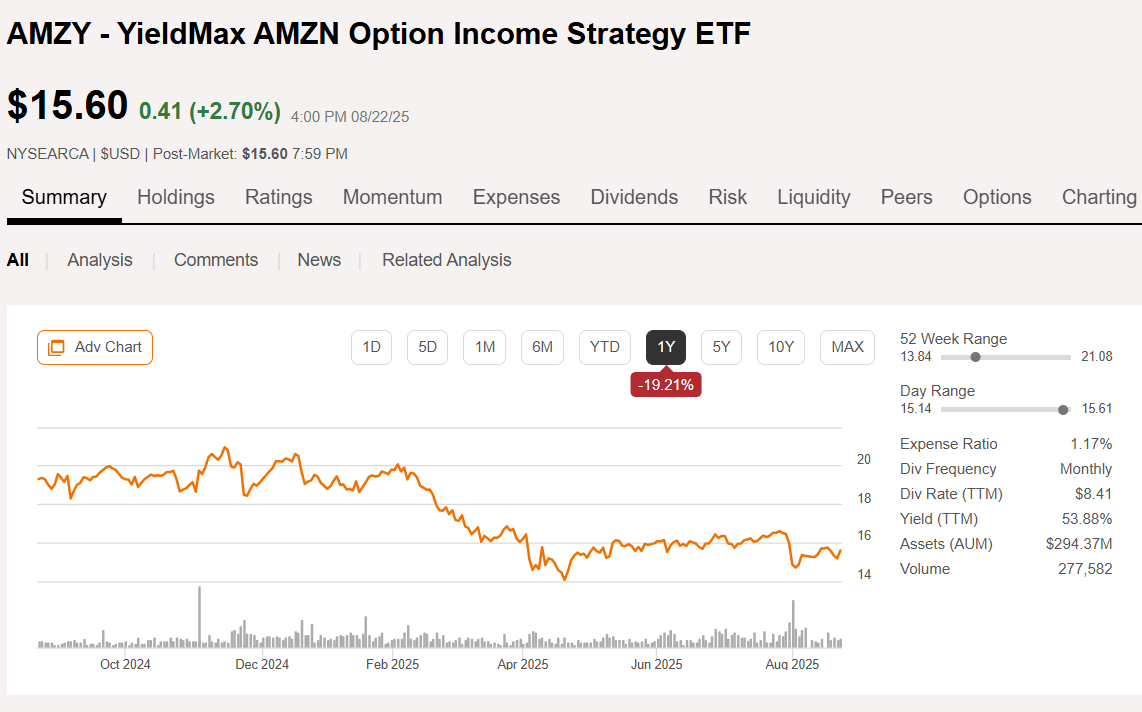This screenshot has height=712, width=1142.
Task: Select the 5D time range button
Action: [x=427, y=347]
